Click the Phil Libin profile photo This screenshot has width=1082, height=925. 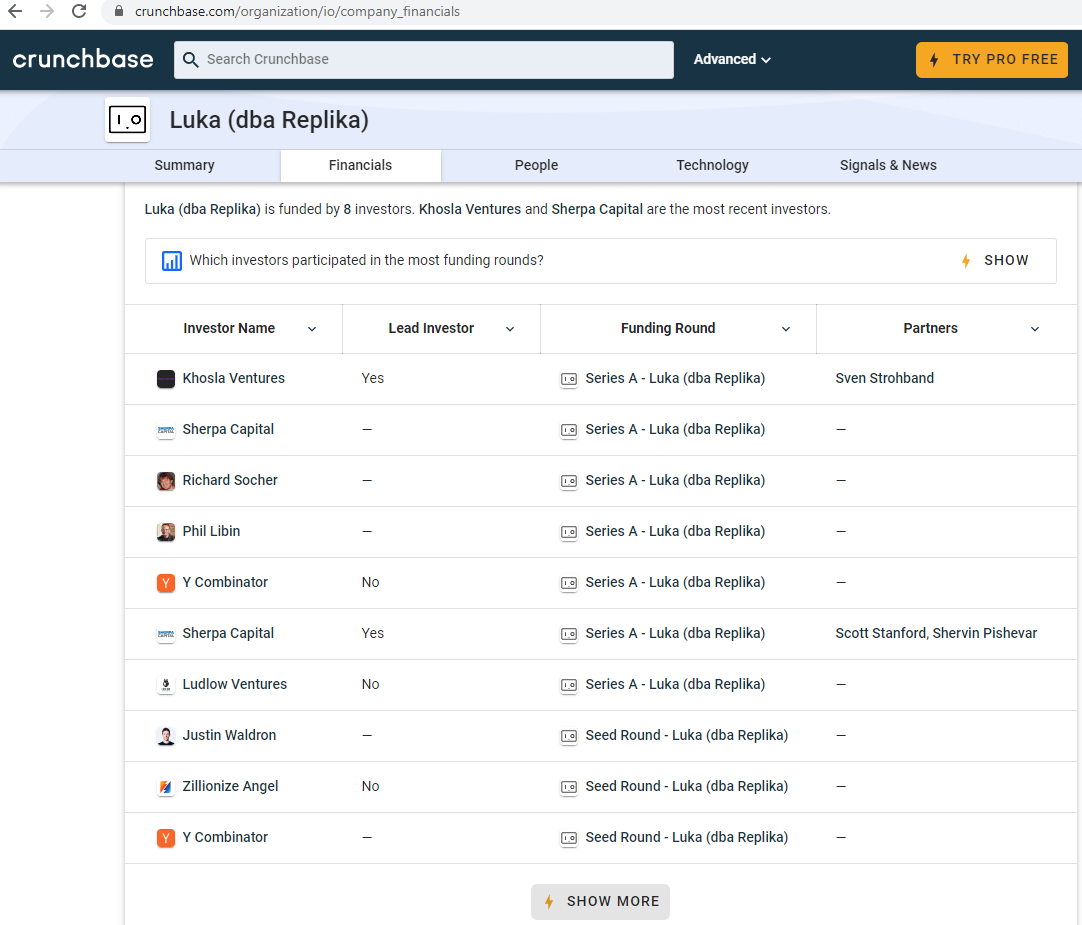(x=166, y=532)
